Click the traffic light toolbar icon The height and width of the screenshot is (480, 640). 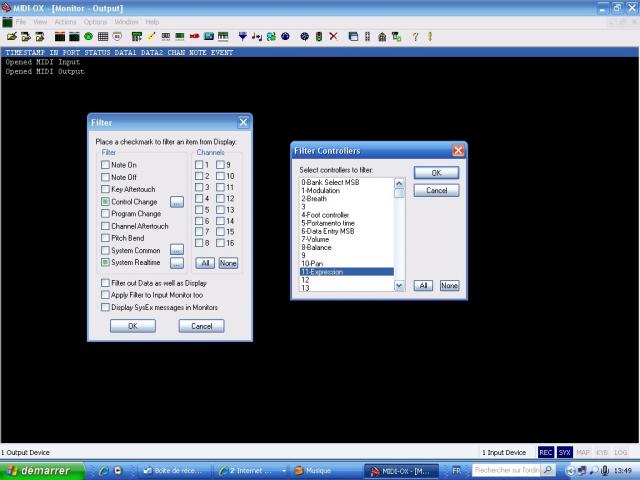click(319, 37)
